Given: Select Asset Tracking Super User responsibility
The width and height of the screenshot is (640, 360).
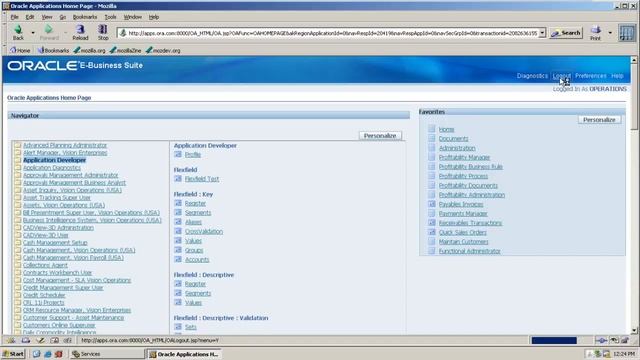Looking at the screenshot, I should (57, 198).
